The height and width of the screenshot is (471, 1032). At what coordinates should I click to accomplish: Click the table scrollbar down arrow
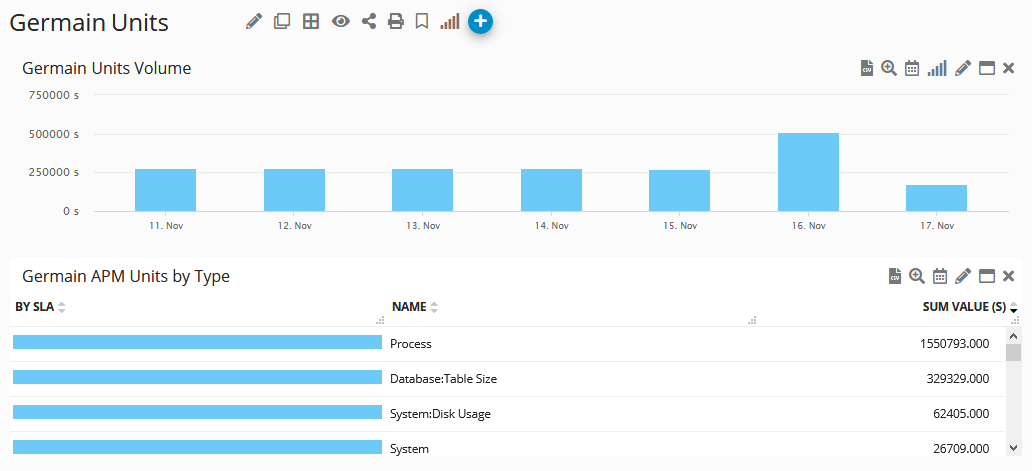(x=1013, y=448)
